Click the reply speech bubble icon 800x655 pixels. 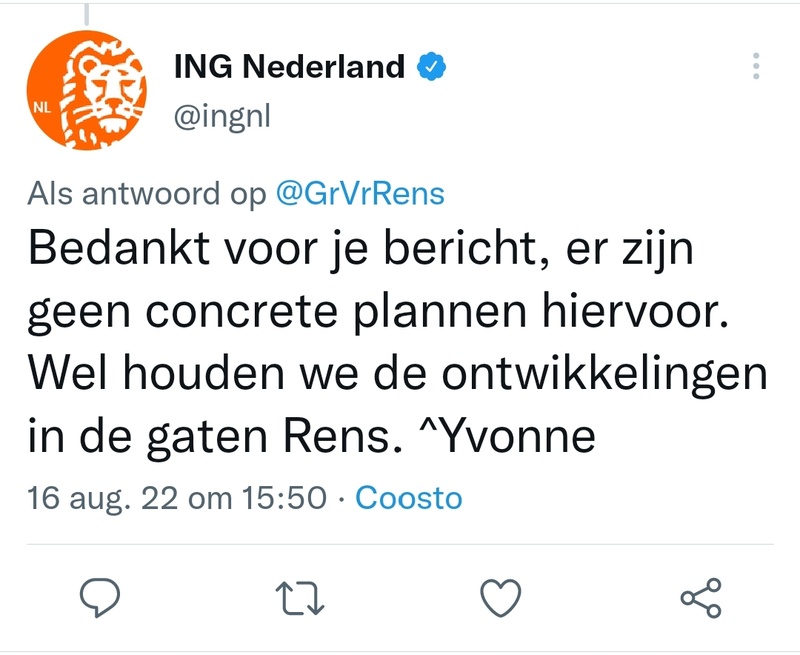(100, 598)
